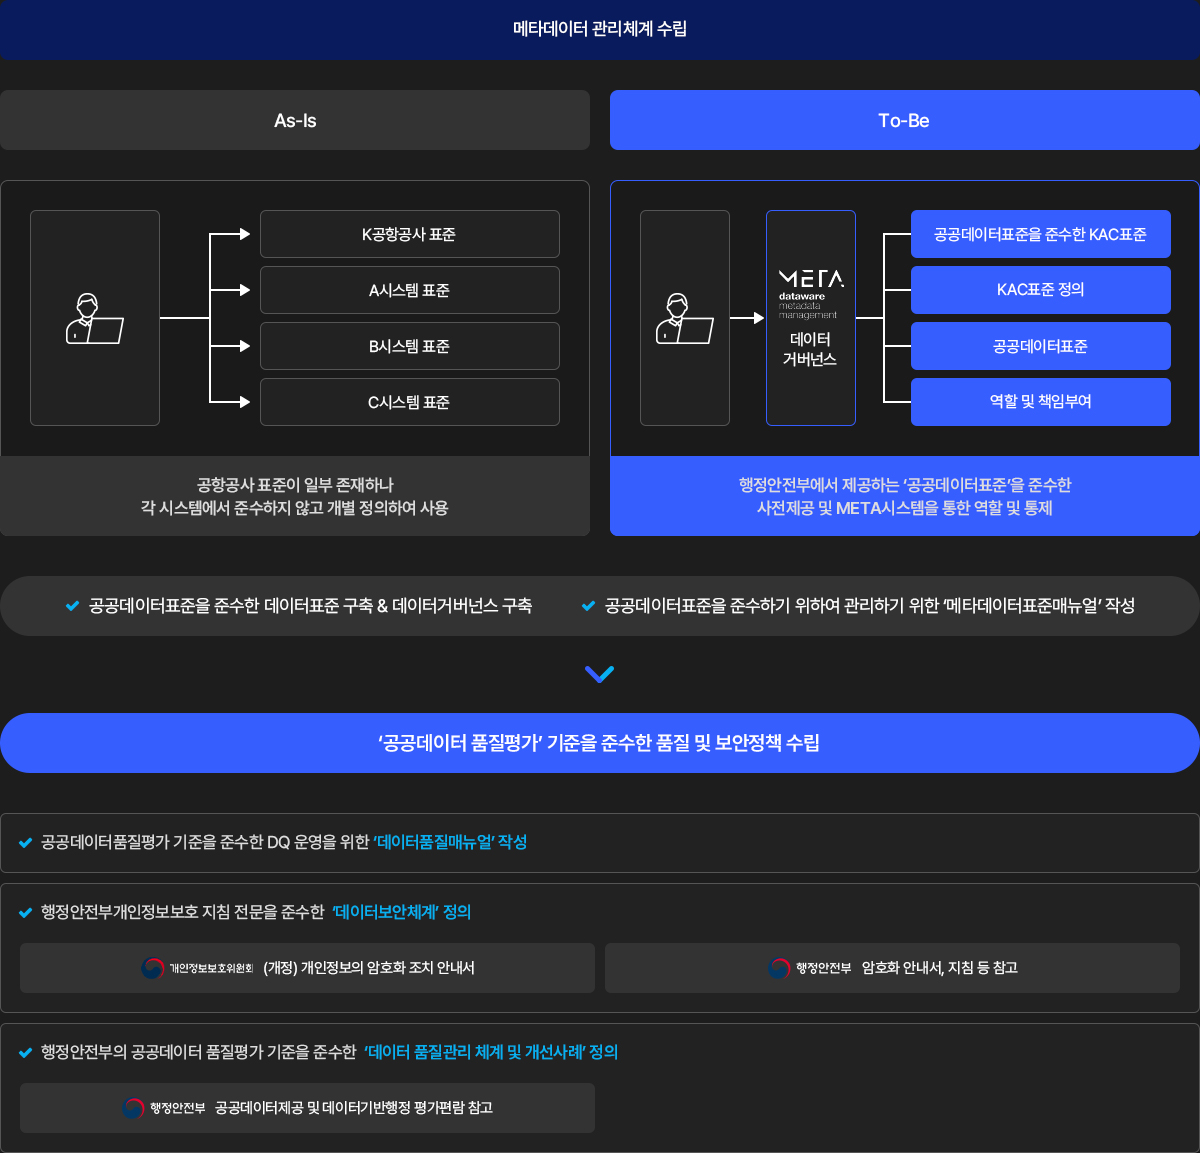
Task: Click the checkmark beside '데이터보안체계' 정의
Action: tap(25, 913)
